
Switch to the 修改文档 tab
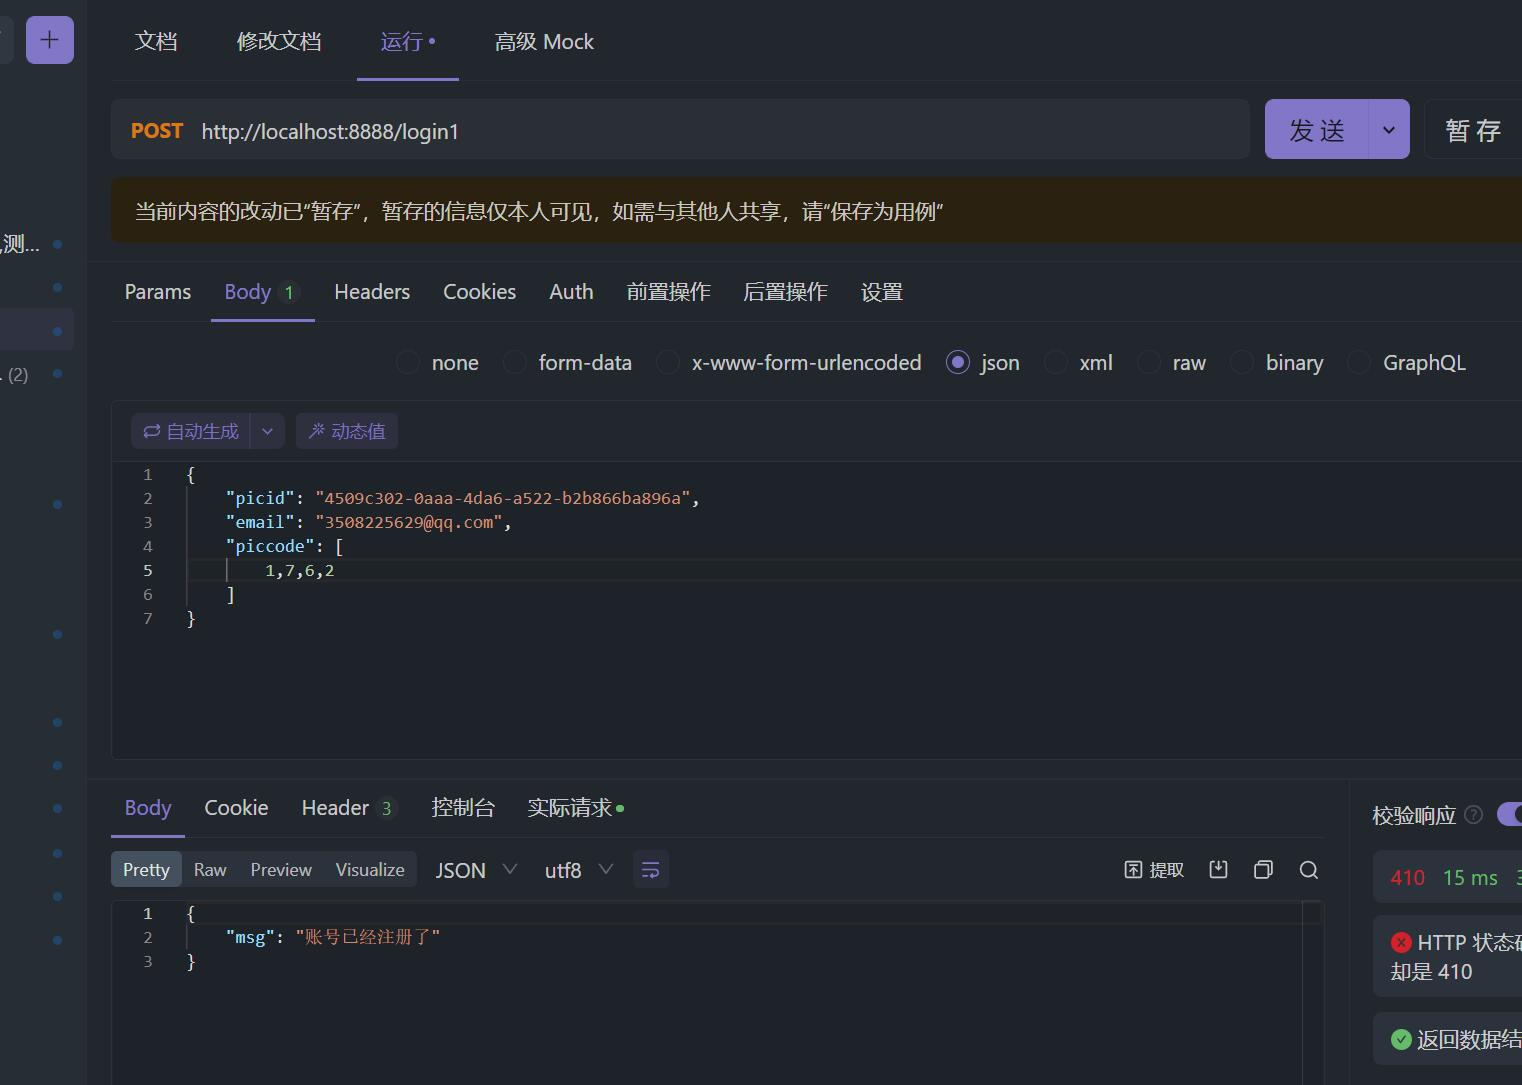coord(279,41)
